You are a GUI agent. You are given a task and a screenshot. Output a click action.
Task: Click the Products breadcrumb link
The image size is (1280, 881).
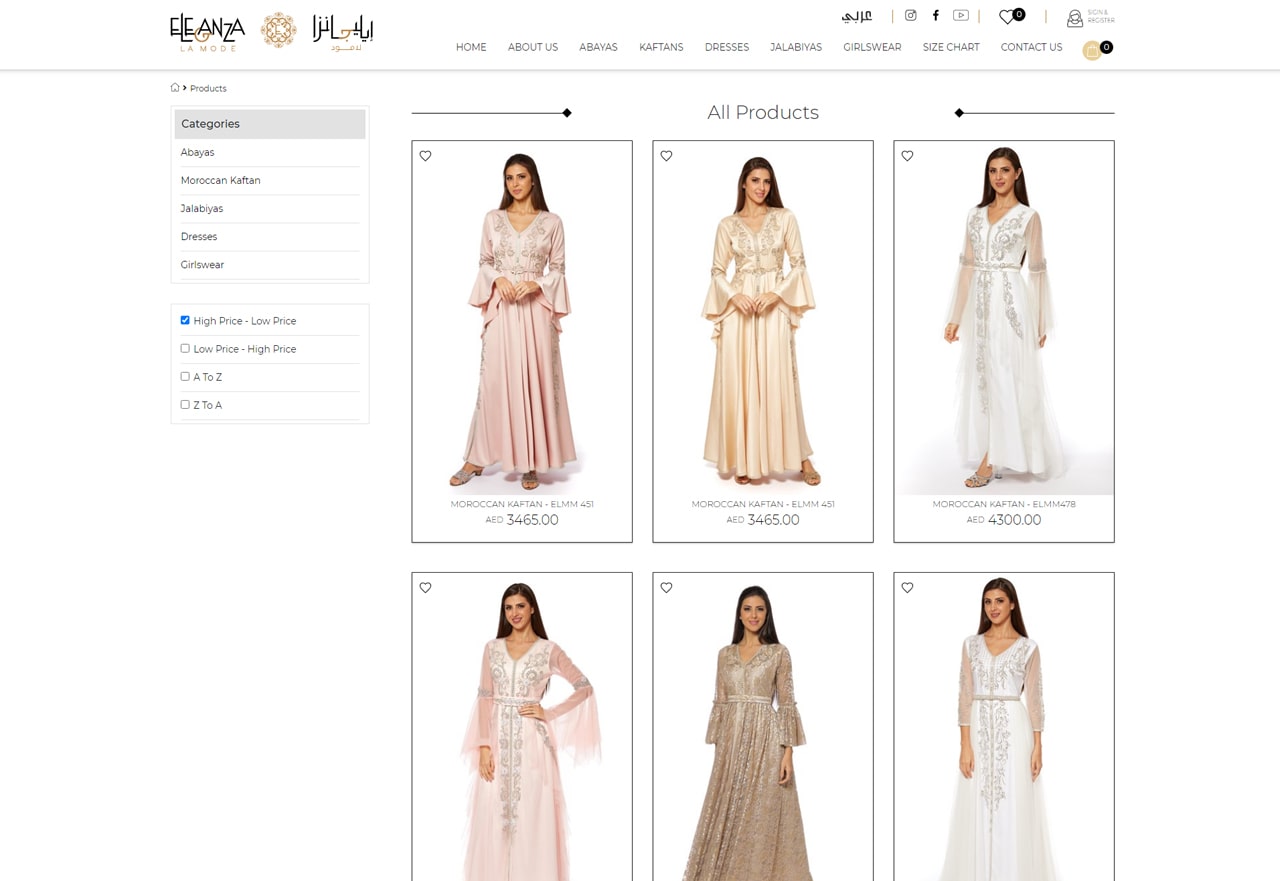208,88
